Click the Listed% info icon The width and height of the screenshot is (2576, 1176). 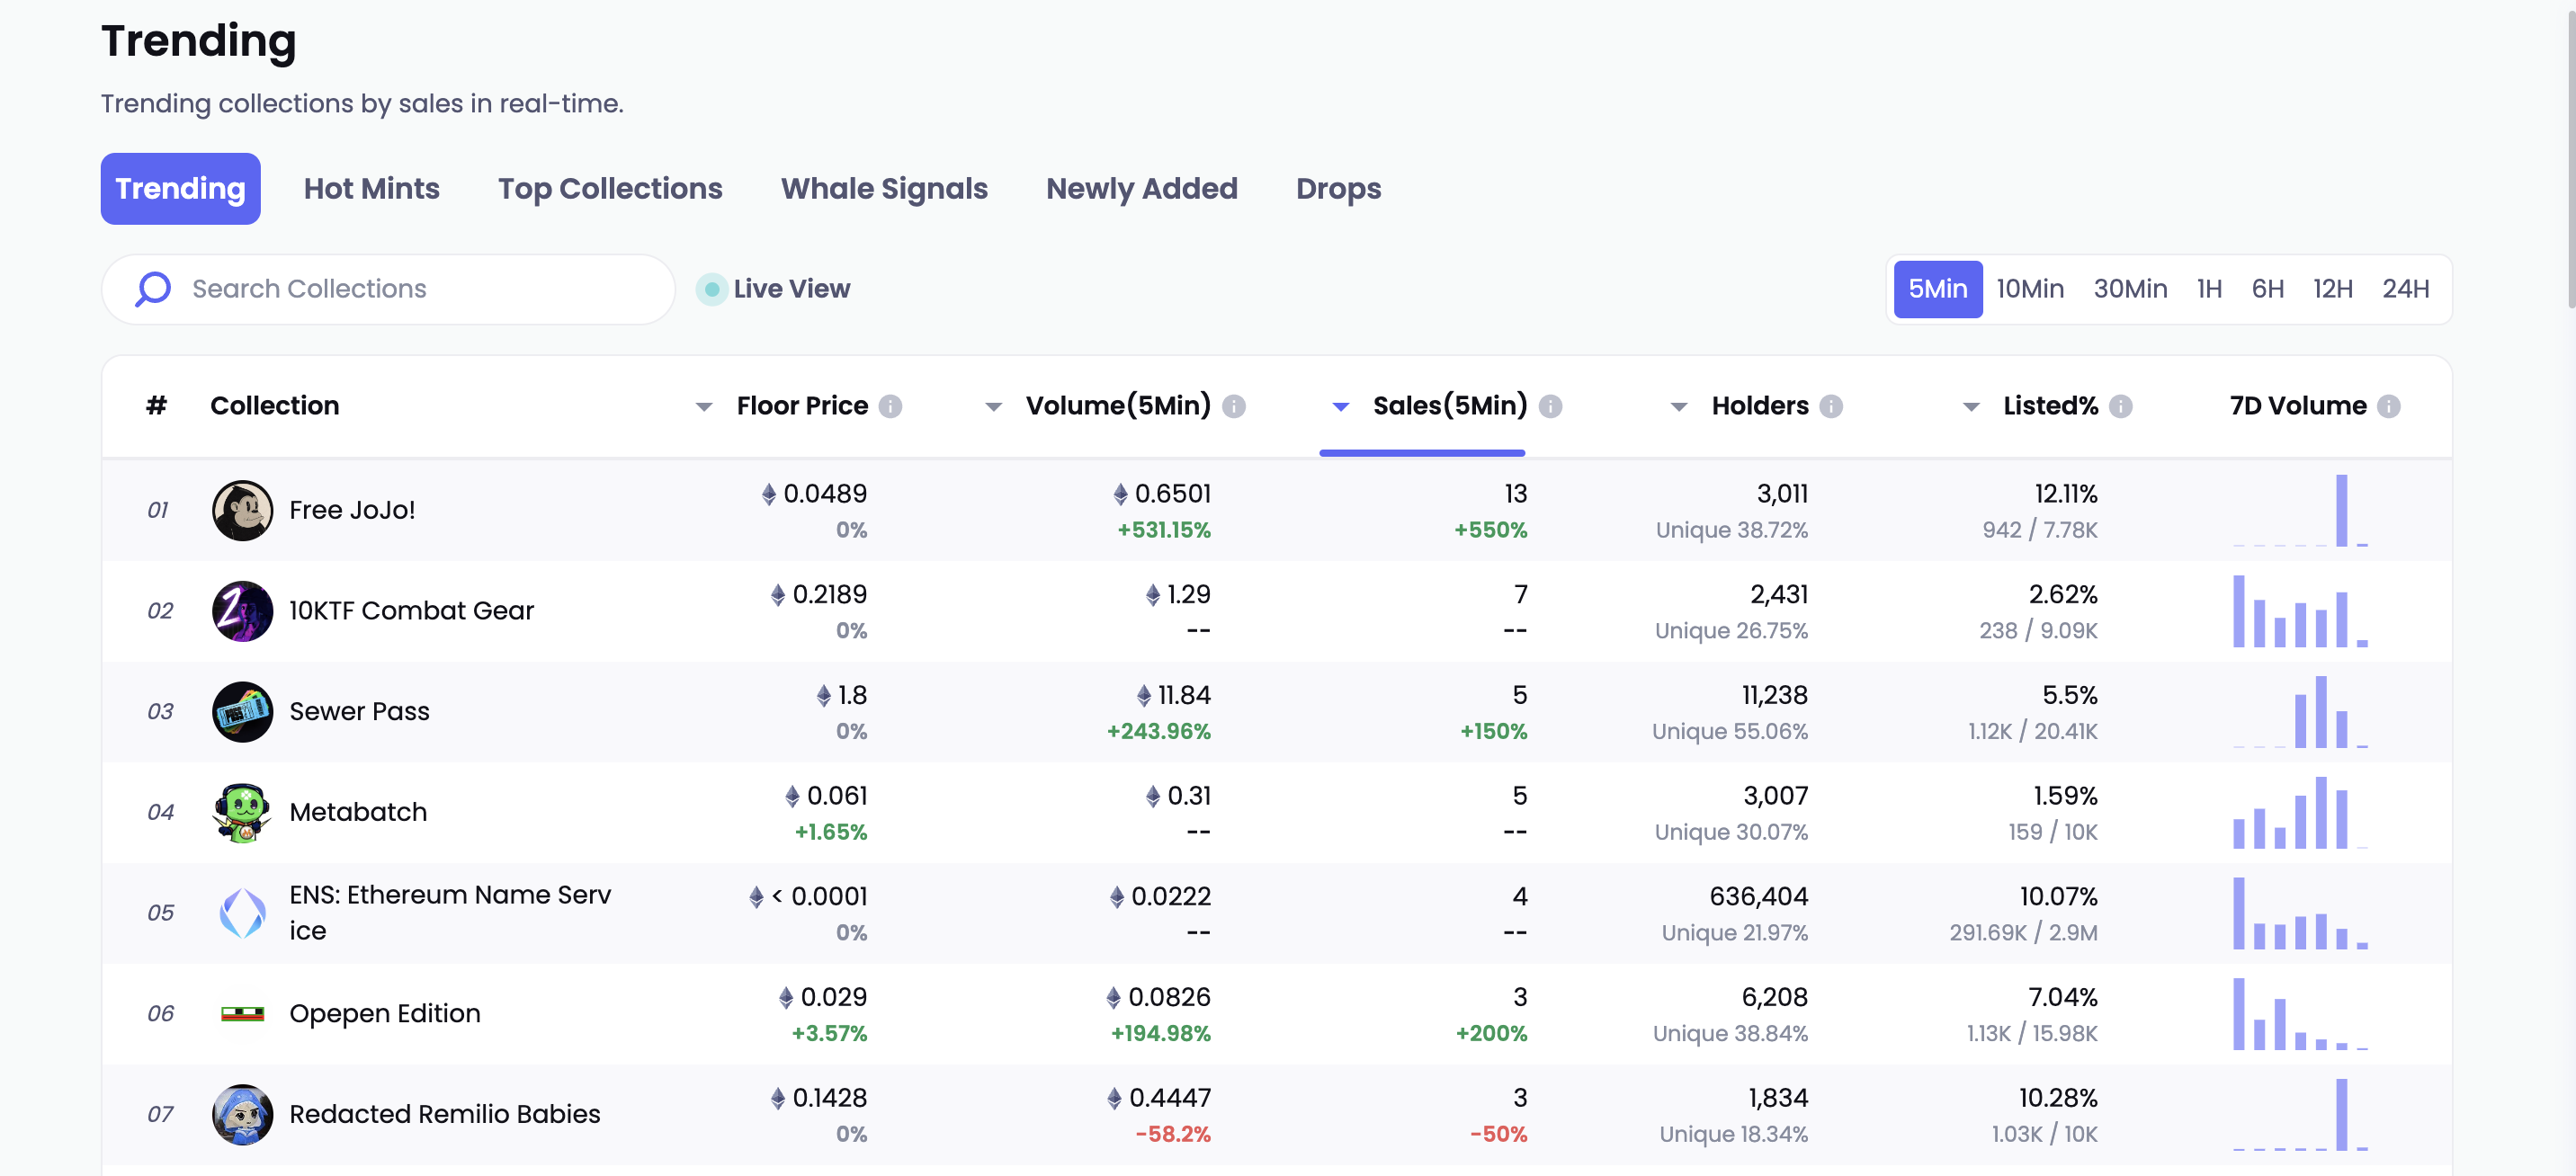point(2120,406)
